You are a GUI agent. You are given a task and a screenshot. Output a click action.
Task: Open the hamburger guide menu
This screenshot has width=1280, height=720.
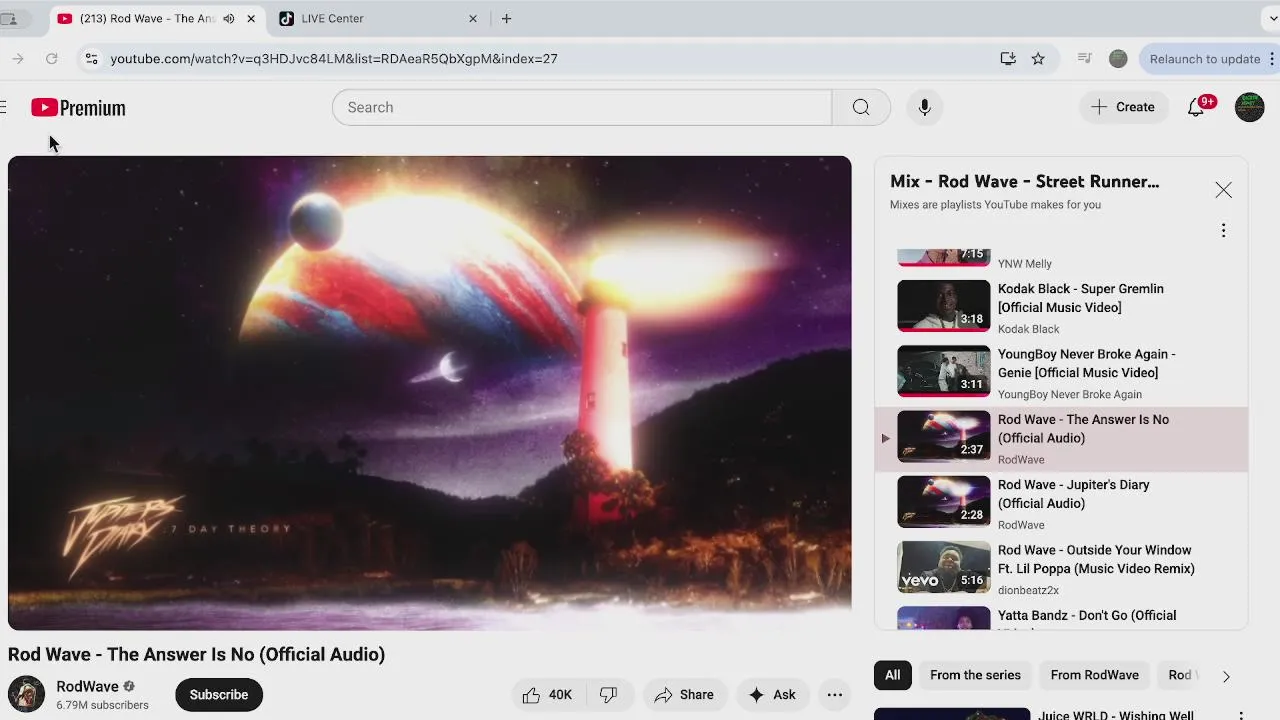pos(3,107)
